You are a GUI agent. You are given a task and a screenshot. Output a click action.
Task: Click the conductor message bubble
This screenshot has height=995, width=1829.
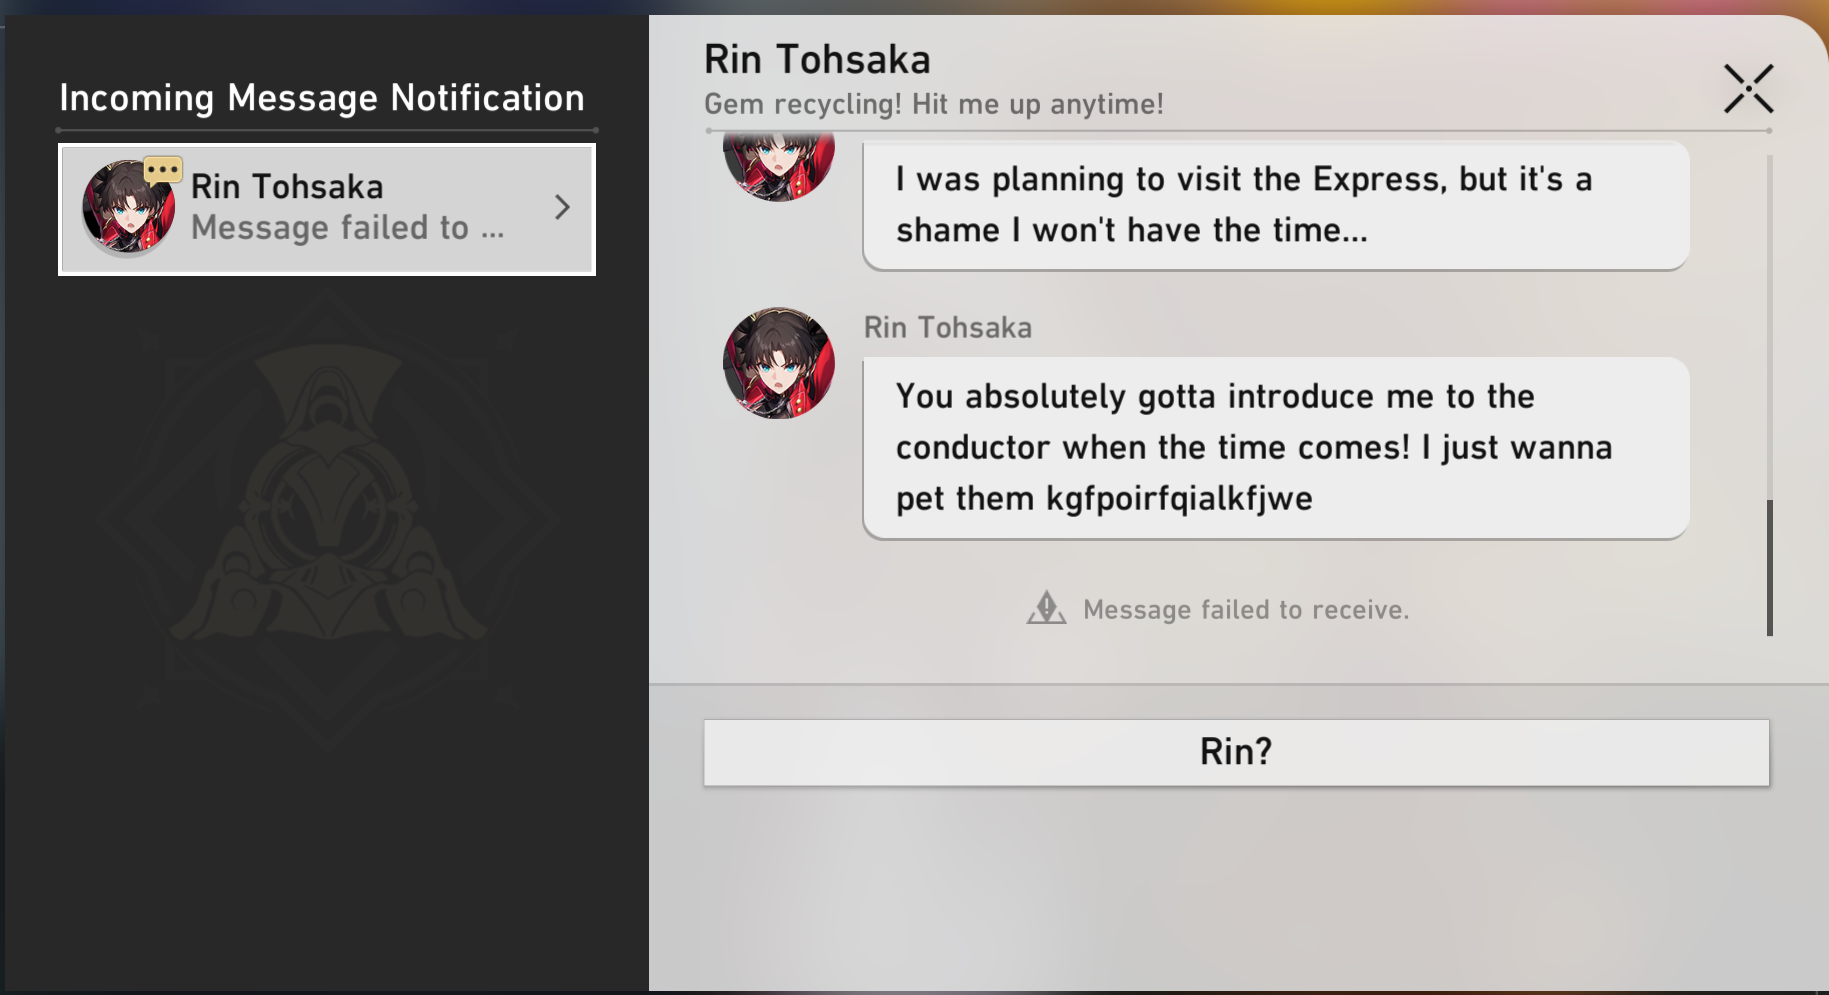[1276, 448]
